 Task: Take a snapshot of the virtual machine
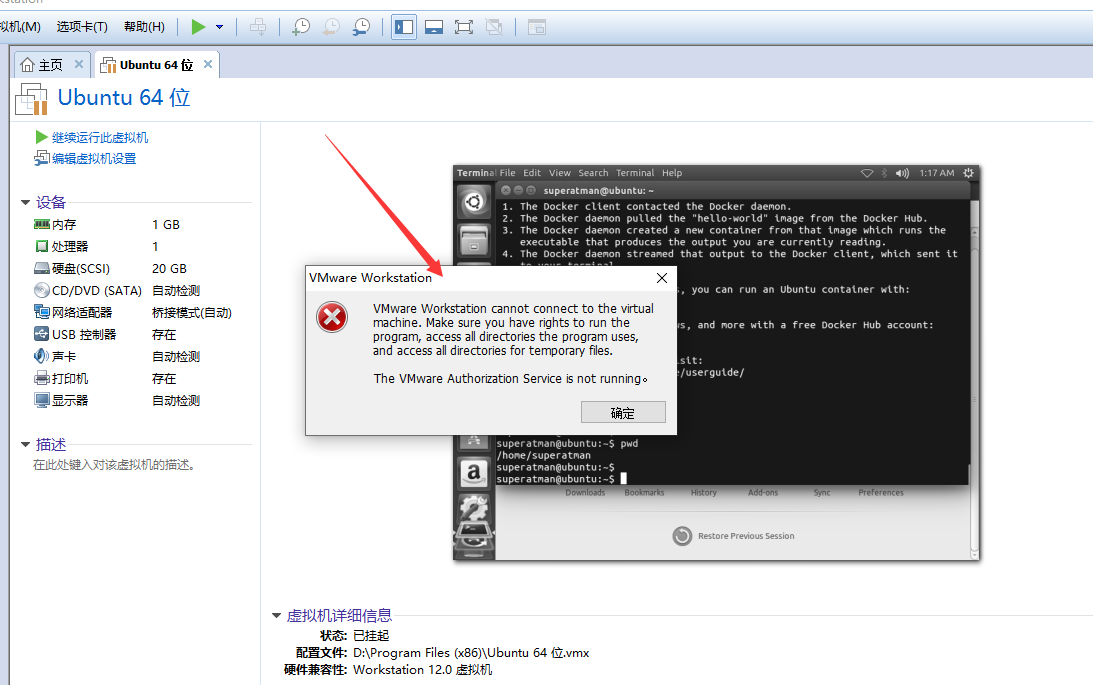coord(301,27)
